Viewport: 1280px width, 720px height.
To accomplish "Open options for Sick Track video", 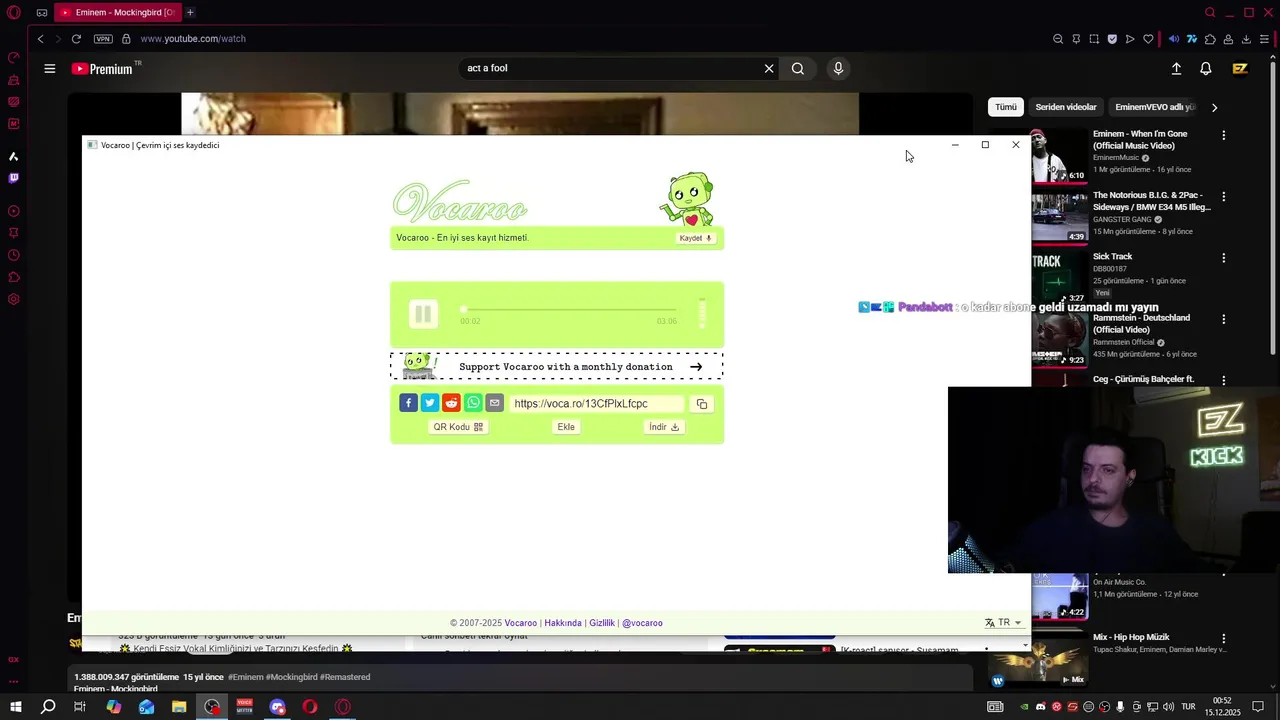I will click(x=1223, y=258).
